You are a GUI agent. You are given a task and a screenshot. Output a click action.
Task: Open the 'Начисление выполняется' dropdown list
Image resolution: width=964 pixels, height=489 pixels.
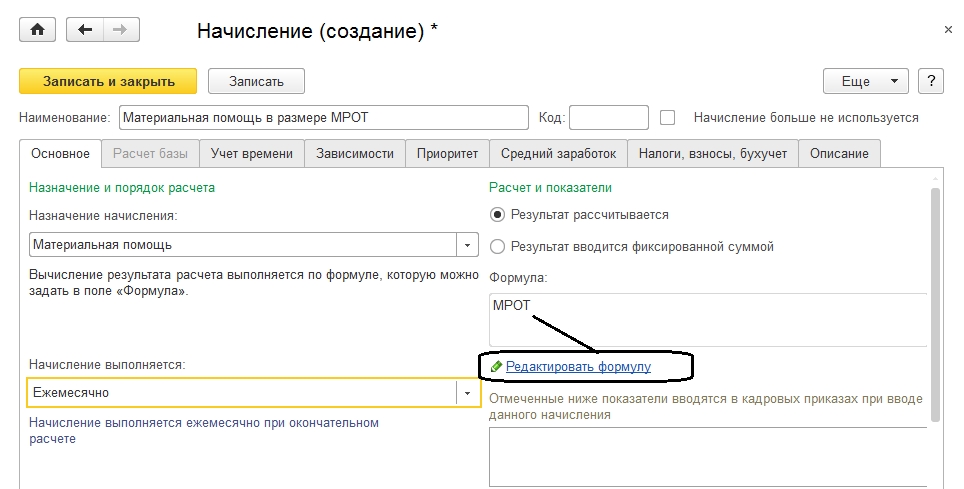point(468,393)
